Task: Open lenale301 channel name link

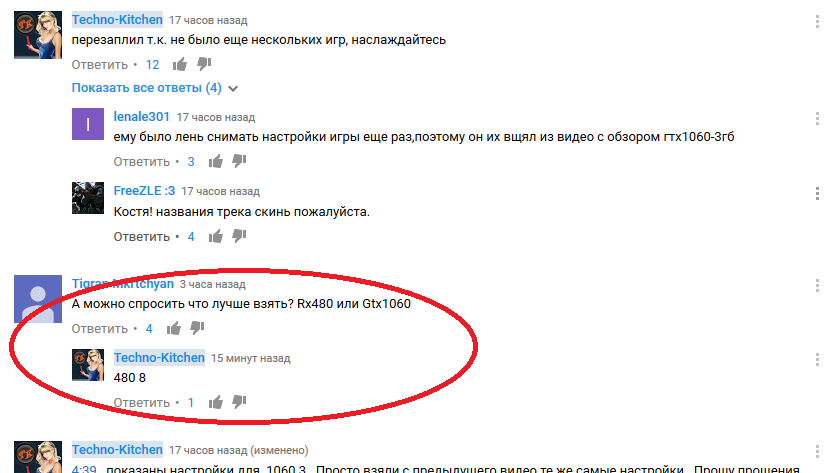Action: tap(141, 117)
